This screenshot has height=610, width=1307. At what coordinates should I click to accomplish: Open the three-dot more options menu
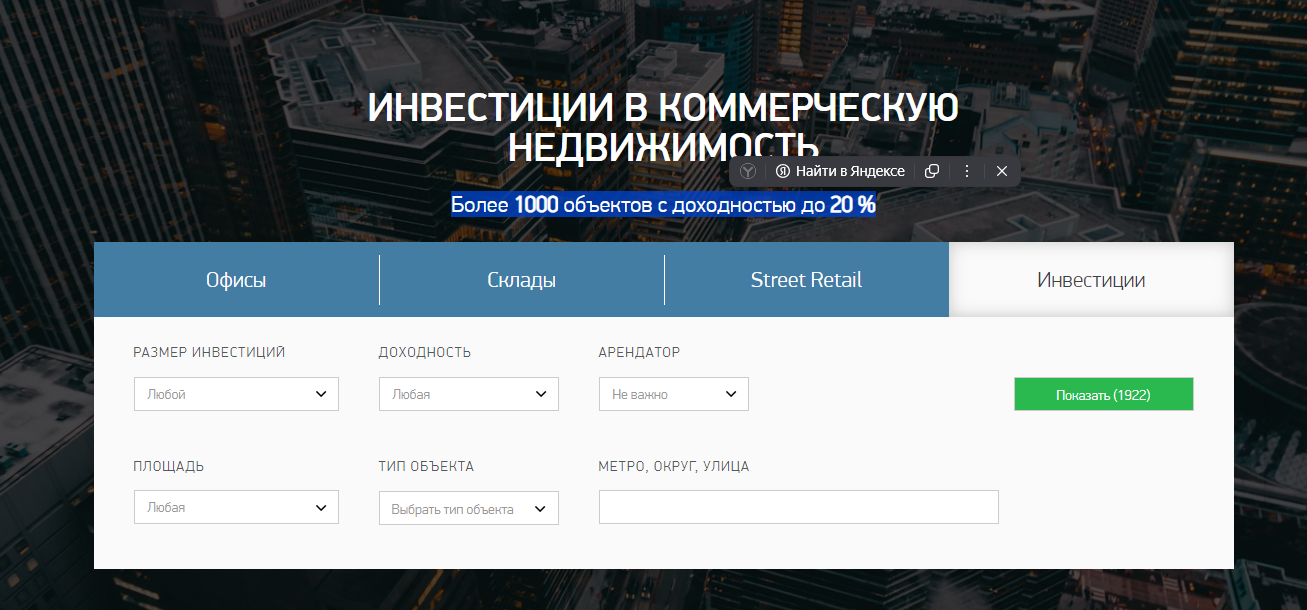(967, 171)
